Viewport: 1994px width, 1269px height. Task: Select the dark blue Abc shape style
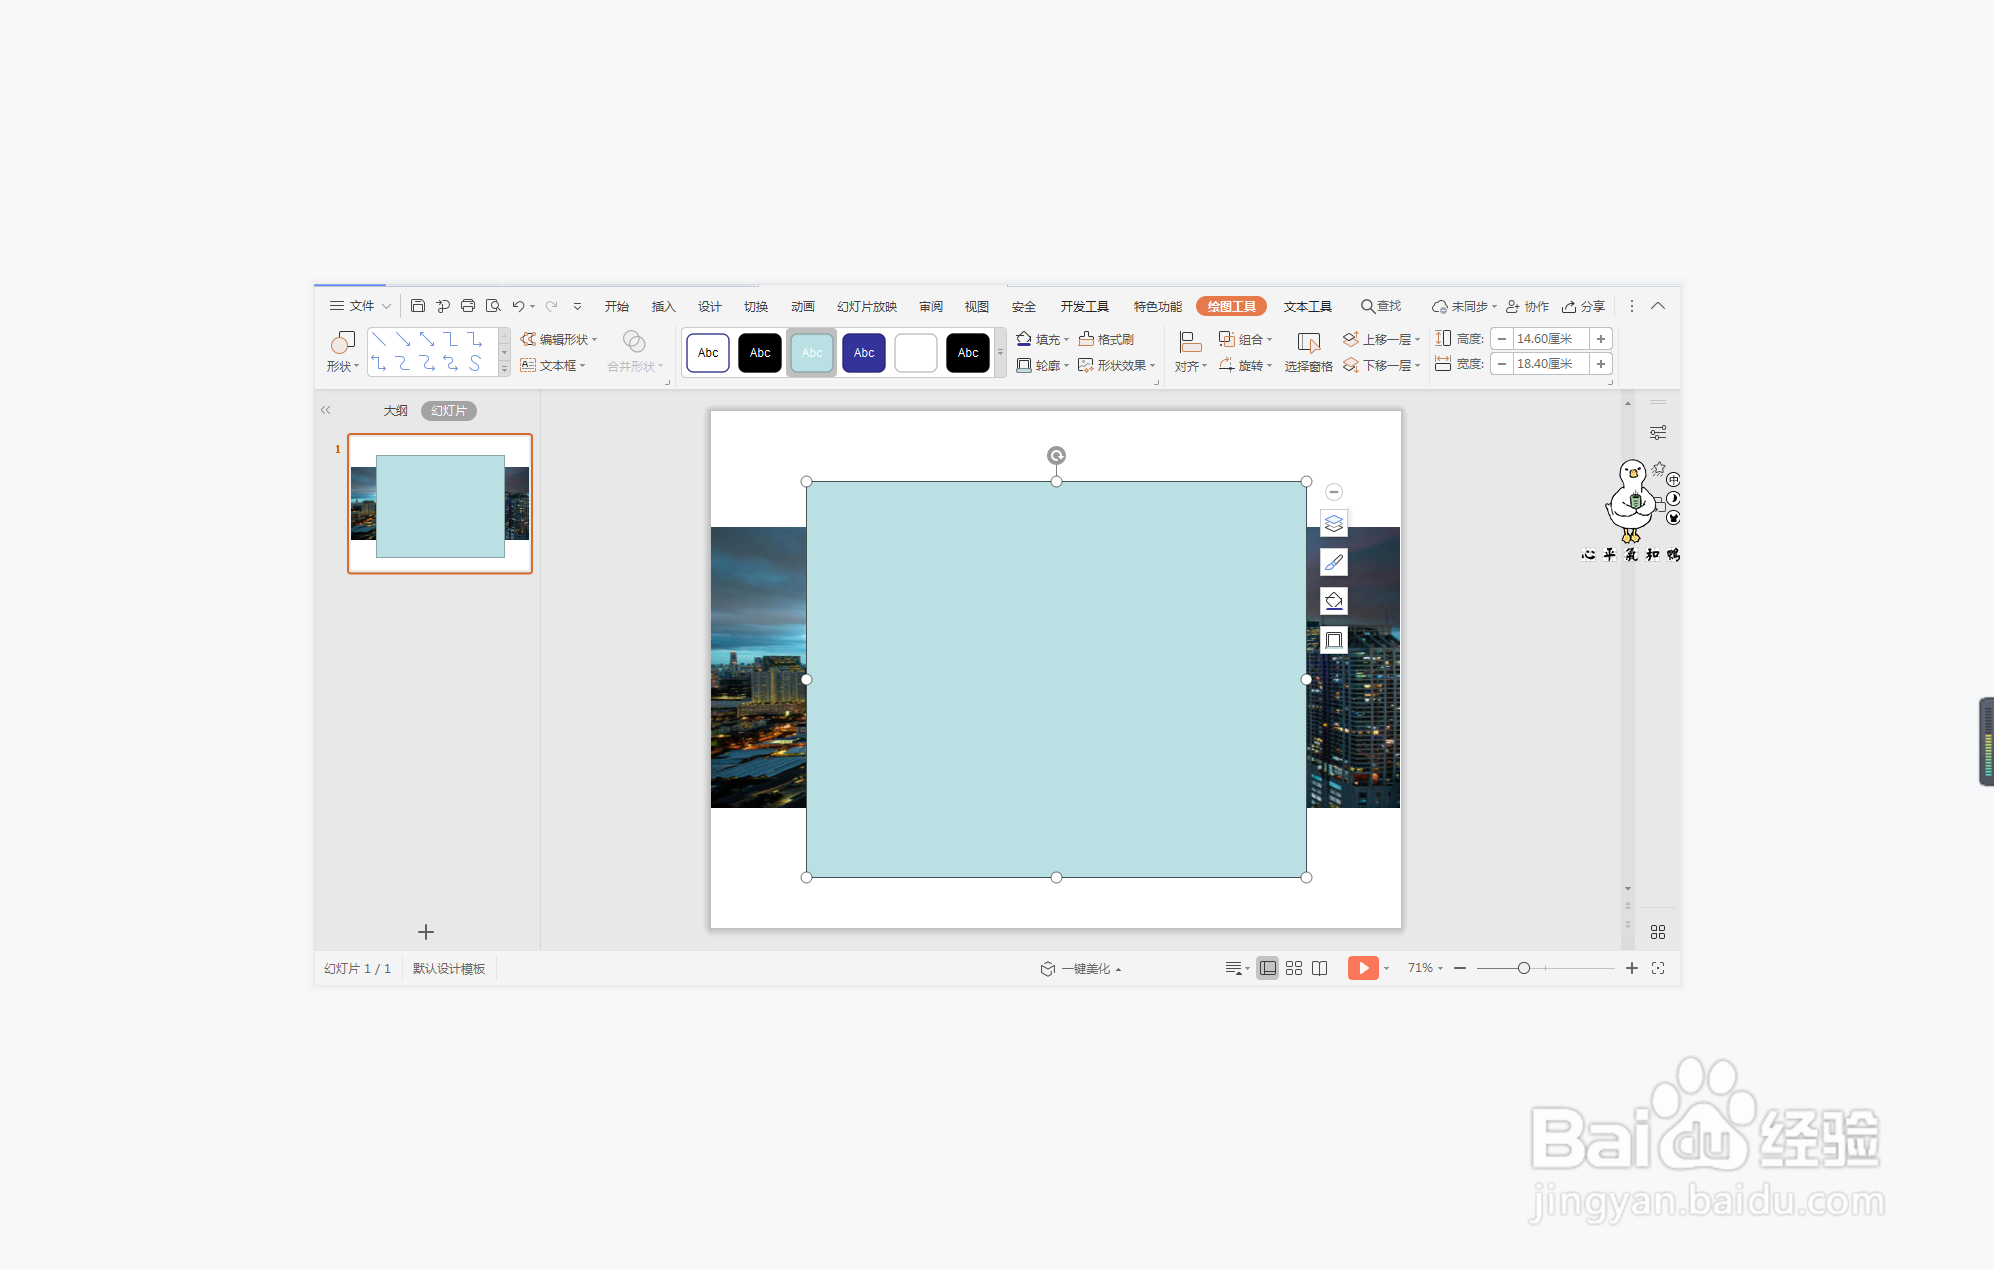point(863,353)
